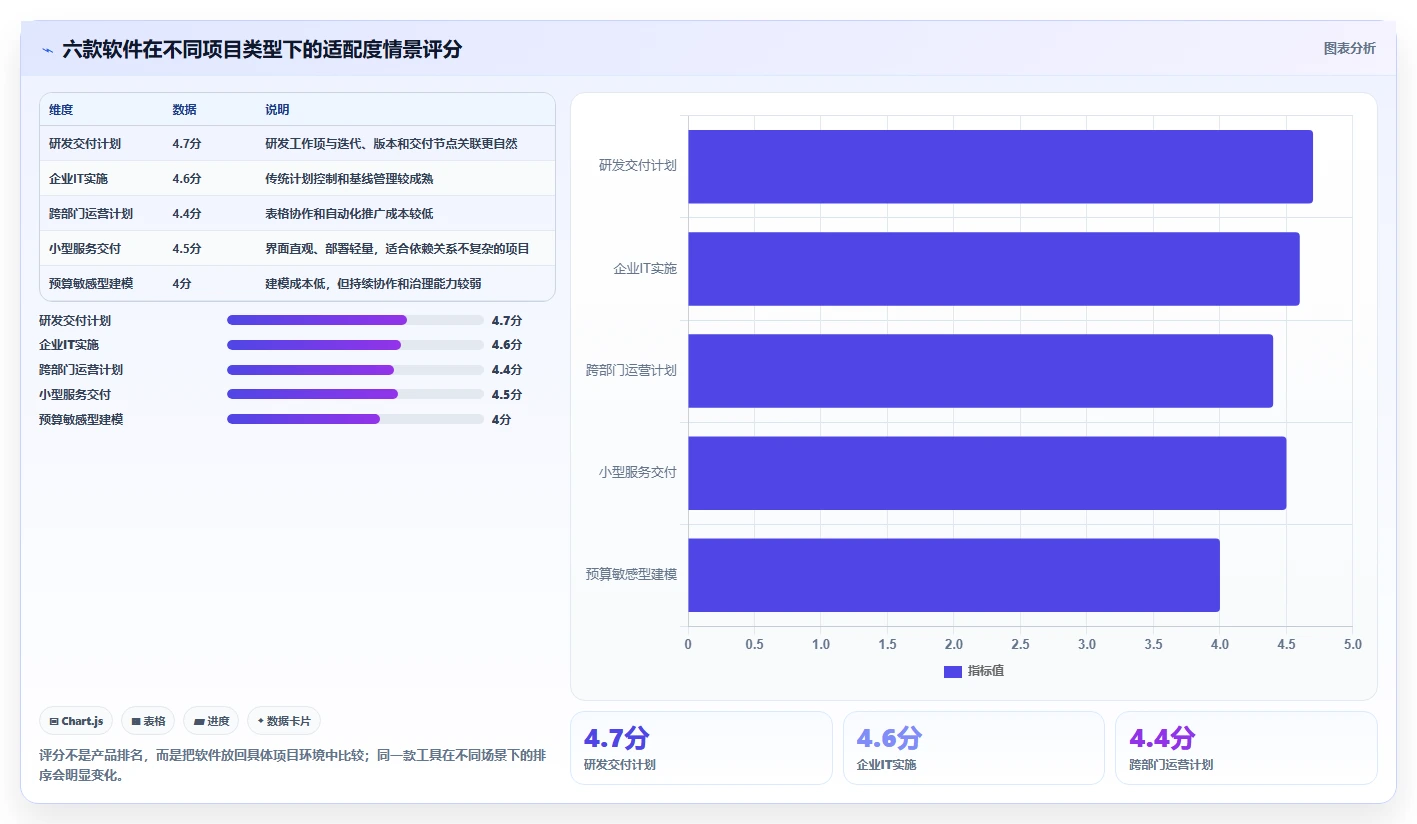
Task: Select the 表格 tag chip
Action: [148, 721]
